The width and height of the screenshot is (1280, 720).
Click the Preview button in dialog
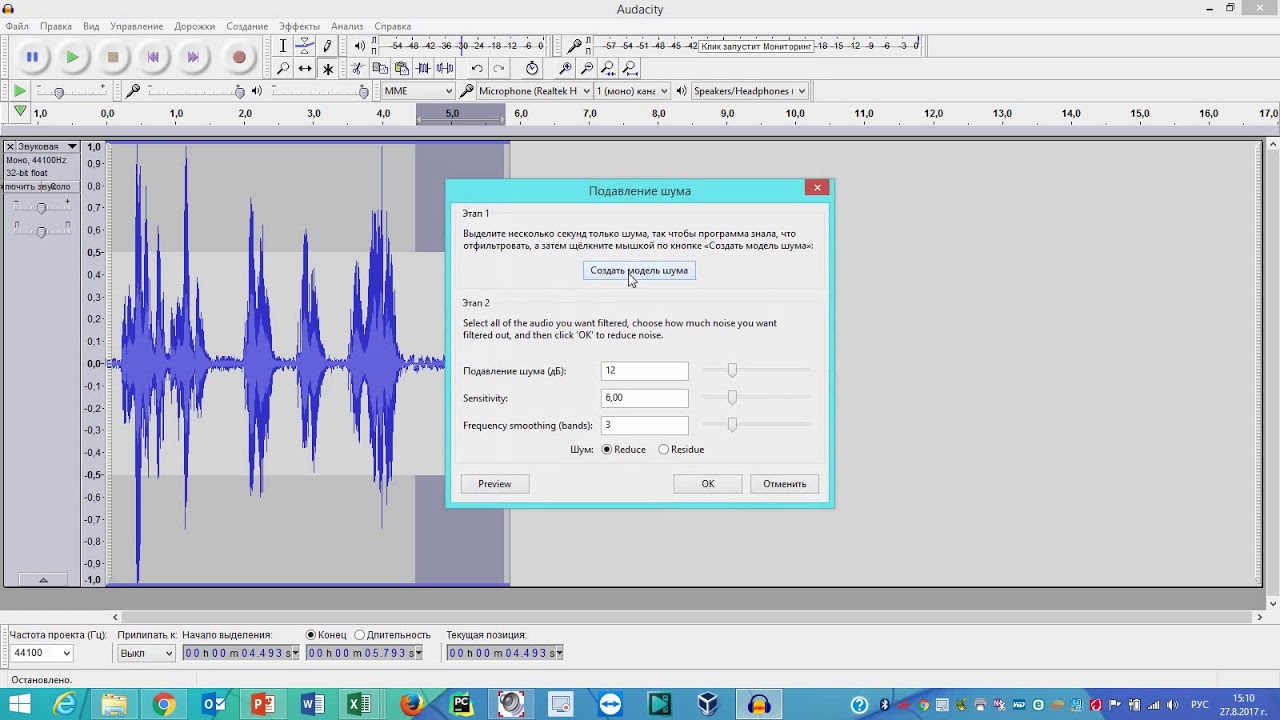pyautogui.click(x=494, y=484)
